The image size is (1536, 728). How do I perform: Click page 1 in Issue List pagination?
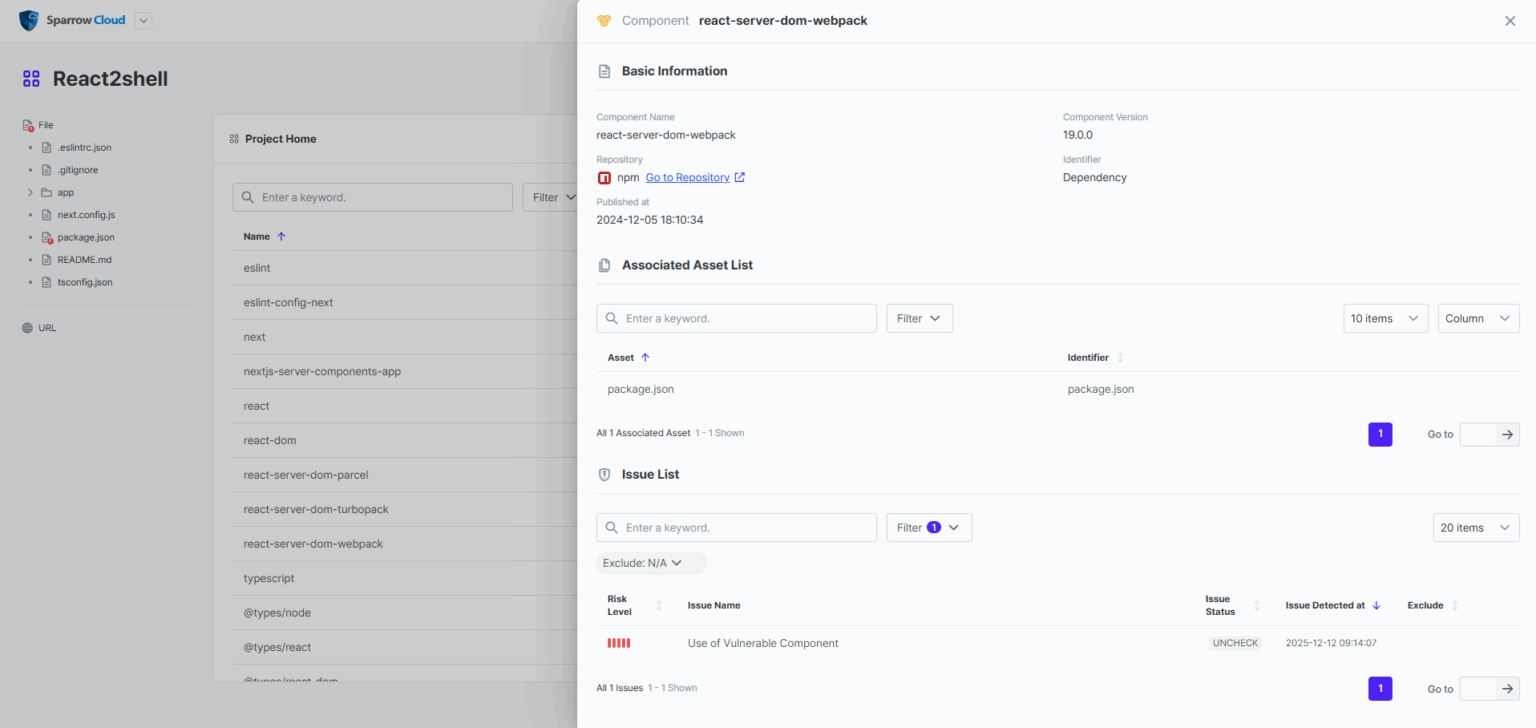(x=1380, y=688)
